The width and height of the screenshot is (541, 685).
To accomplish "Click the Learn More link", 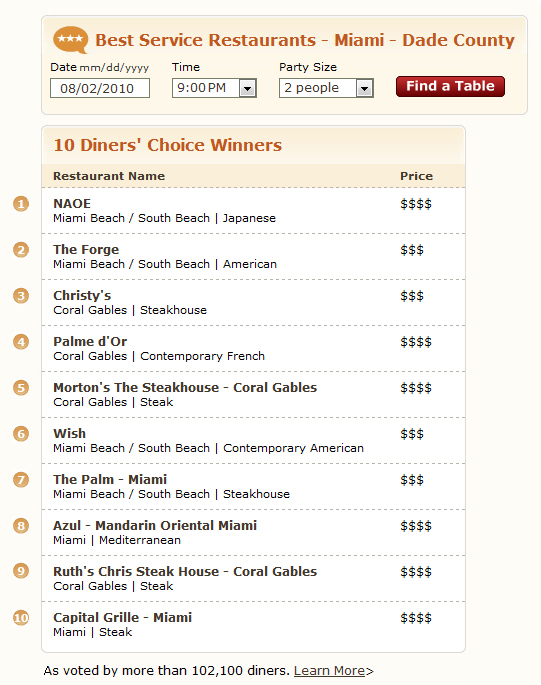I will tap(329, 671).
